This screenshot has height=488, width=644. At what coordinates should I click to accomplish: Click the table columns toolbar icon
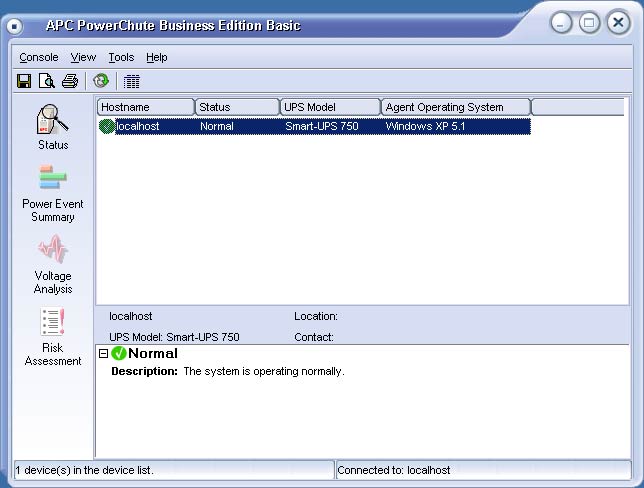point(131,81)
